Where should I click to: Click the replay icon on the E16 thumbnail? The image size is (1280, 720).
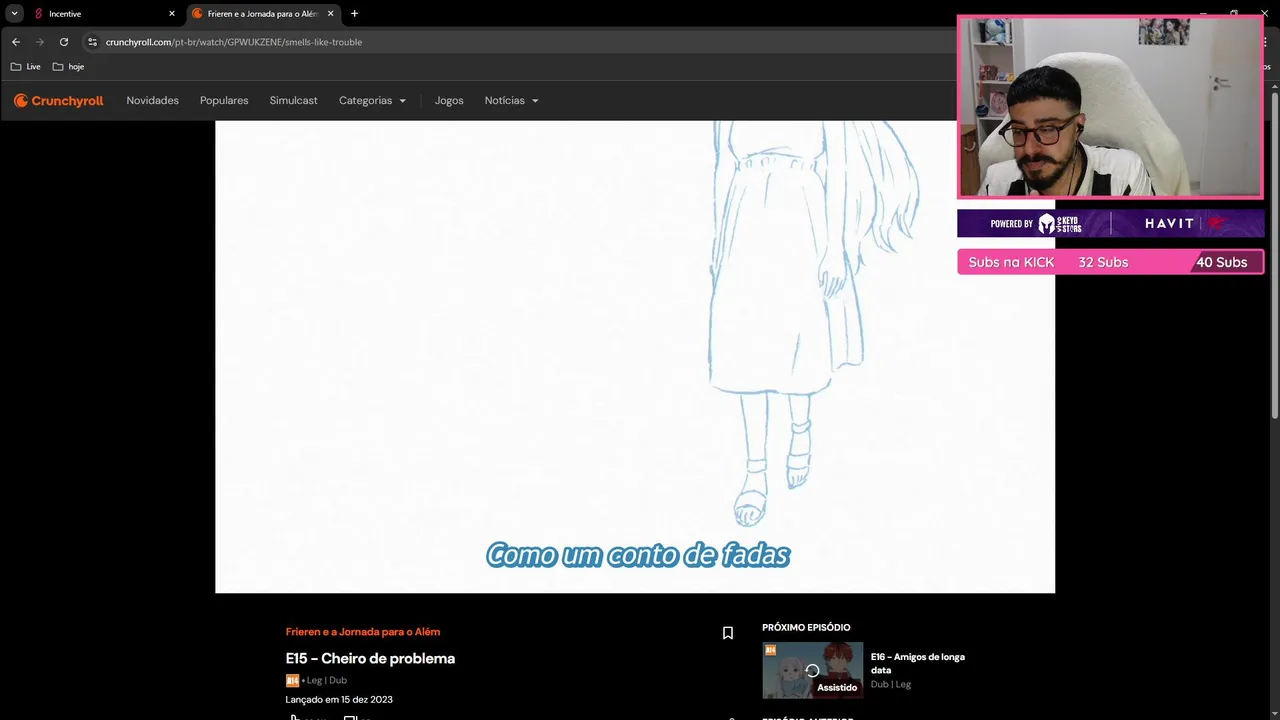[x=812, y=671]
